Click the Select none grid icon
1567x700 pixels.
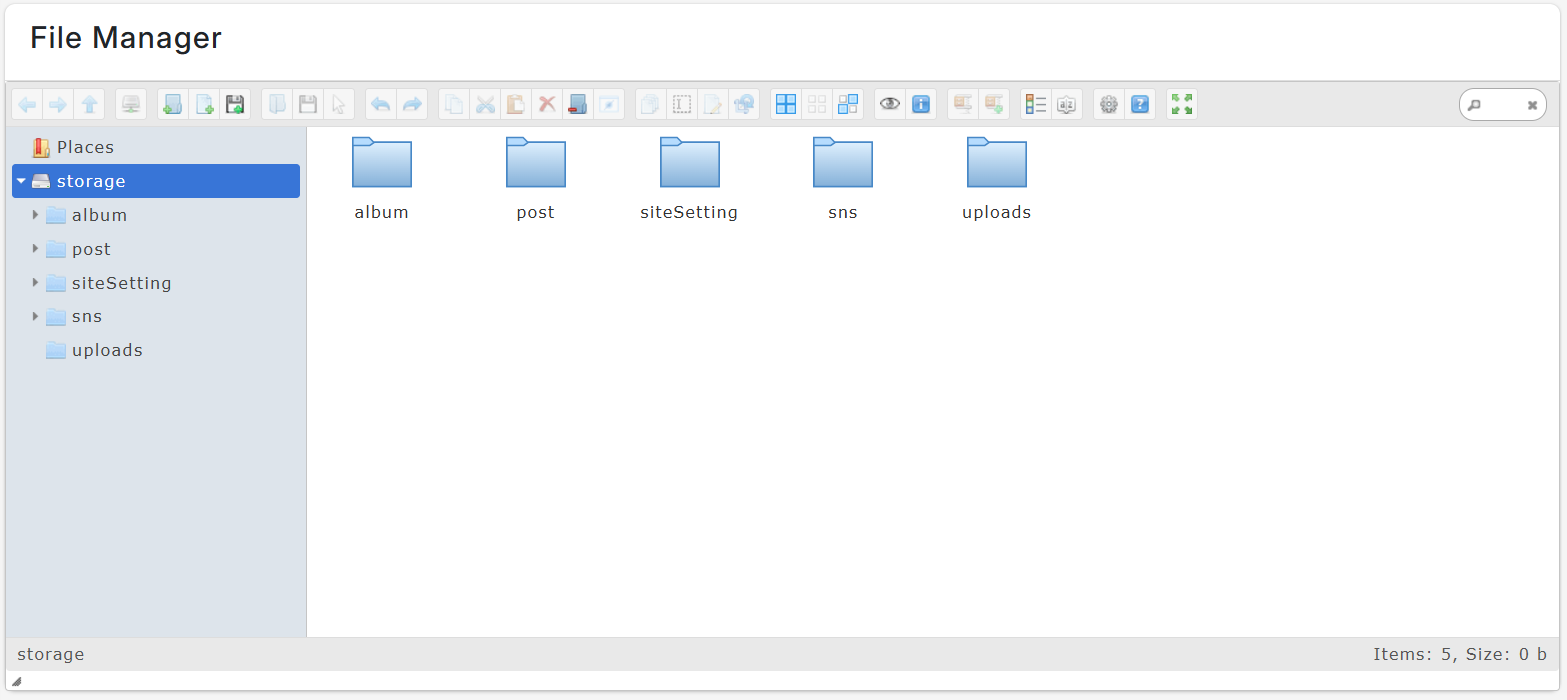click(x=817, y=104)
